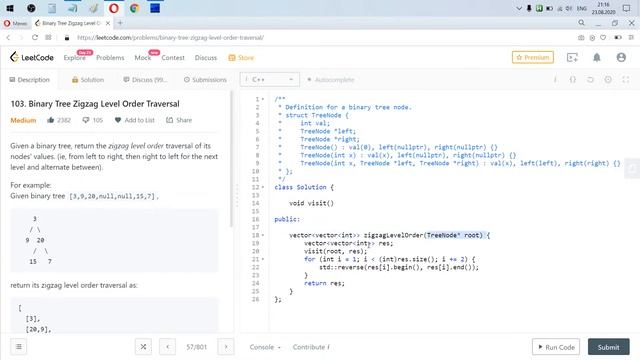640x360 pixels.
Task: Switch to the Submissions tab
Action: 205,80
